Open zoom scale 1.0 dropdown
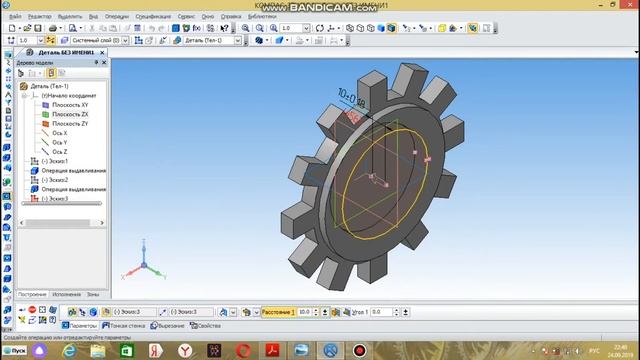The width and height of the screenshot is (640, 360). (306, 28)
